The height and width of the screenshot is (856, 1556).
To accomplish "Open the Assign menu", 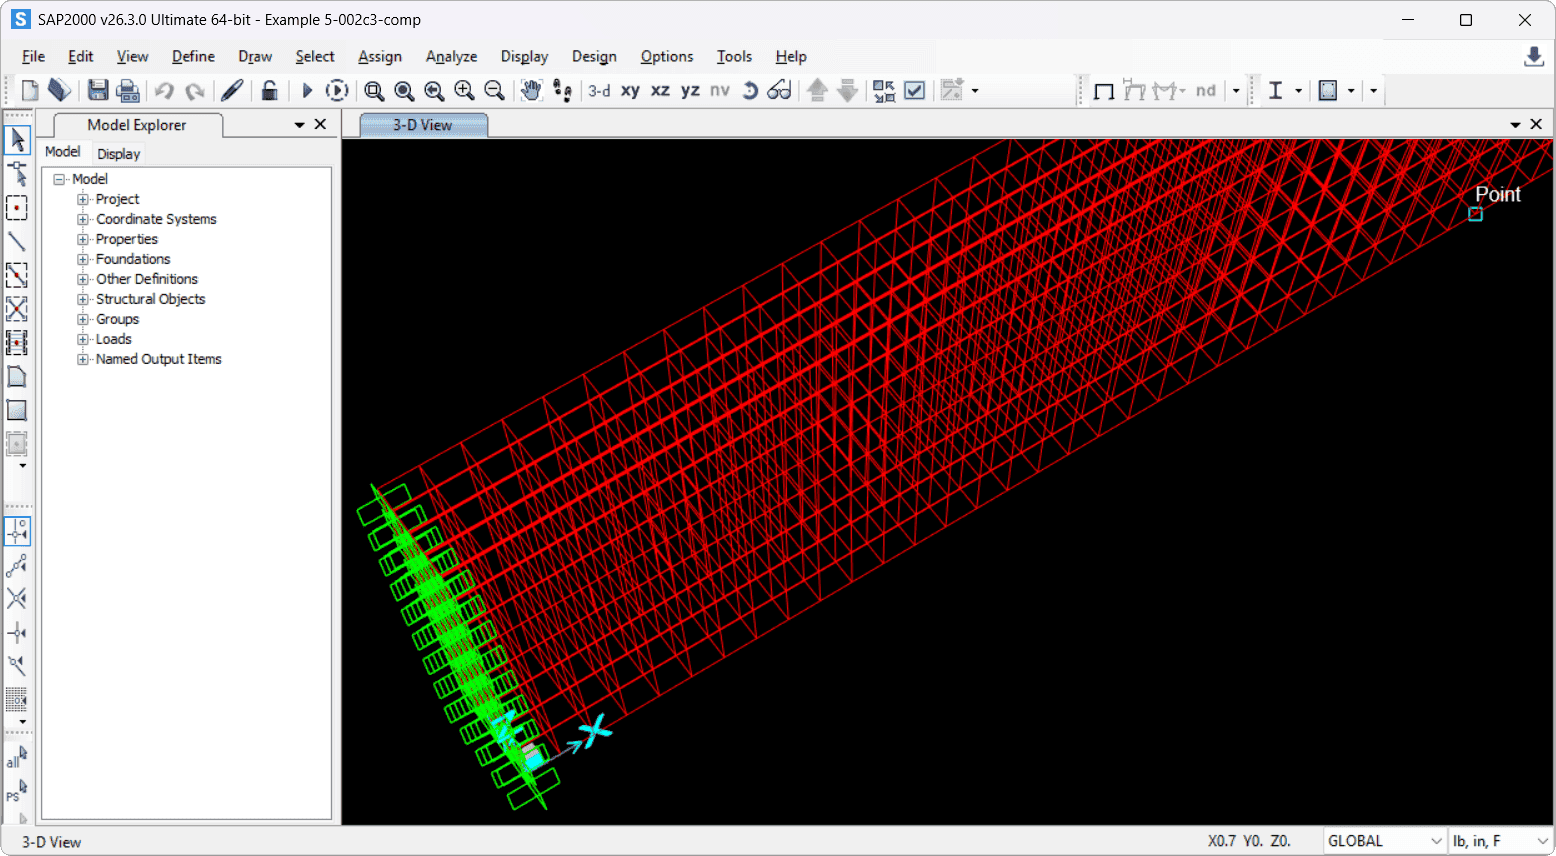I will (x=380, y=57).
